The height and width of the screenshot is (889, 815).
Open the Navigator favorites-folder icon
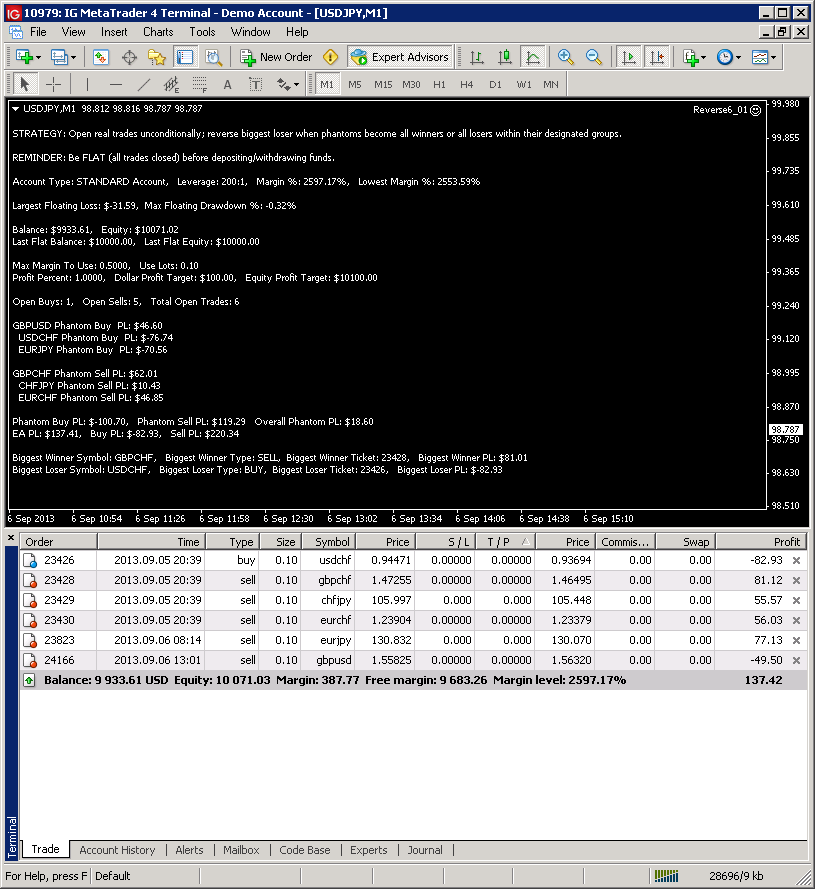tap(157, 57)
